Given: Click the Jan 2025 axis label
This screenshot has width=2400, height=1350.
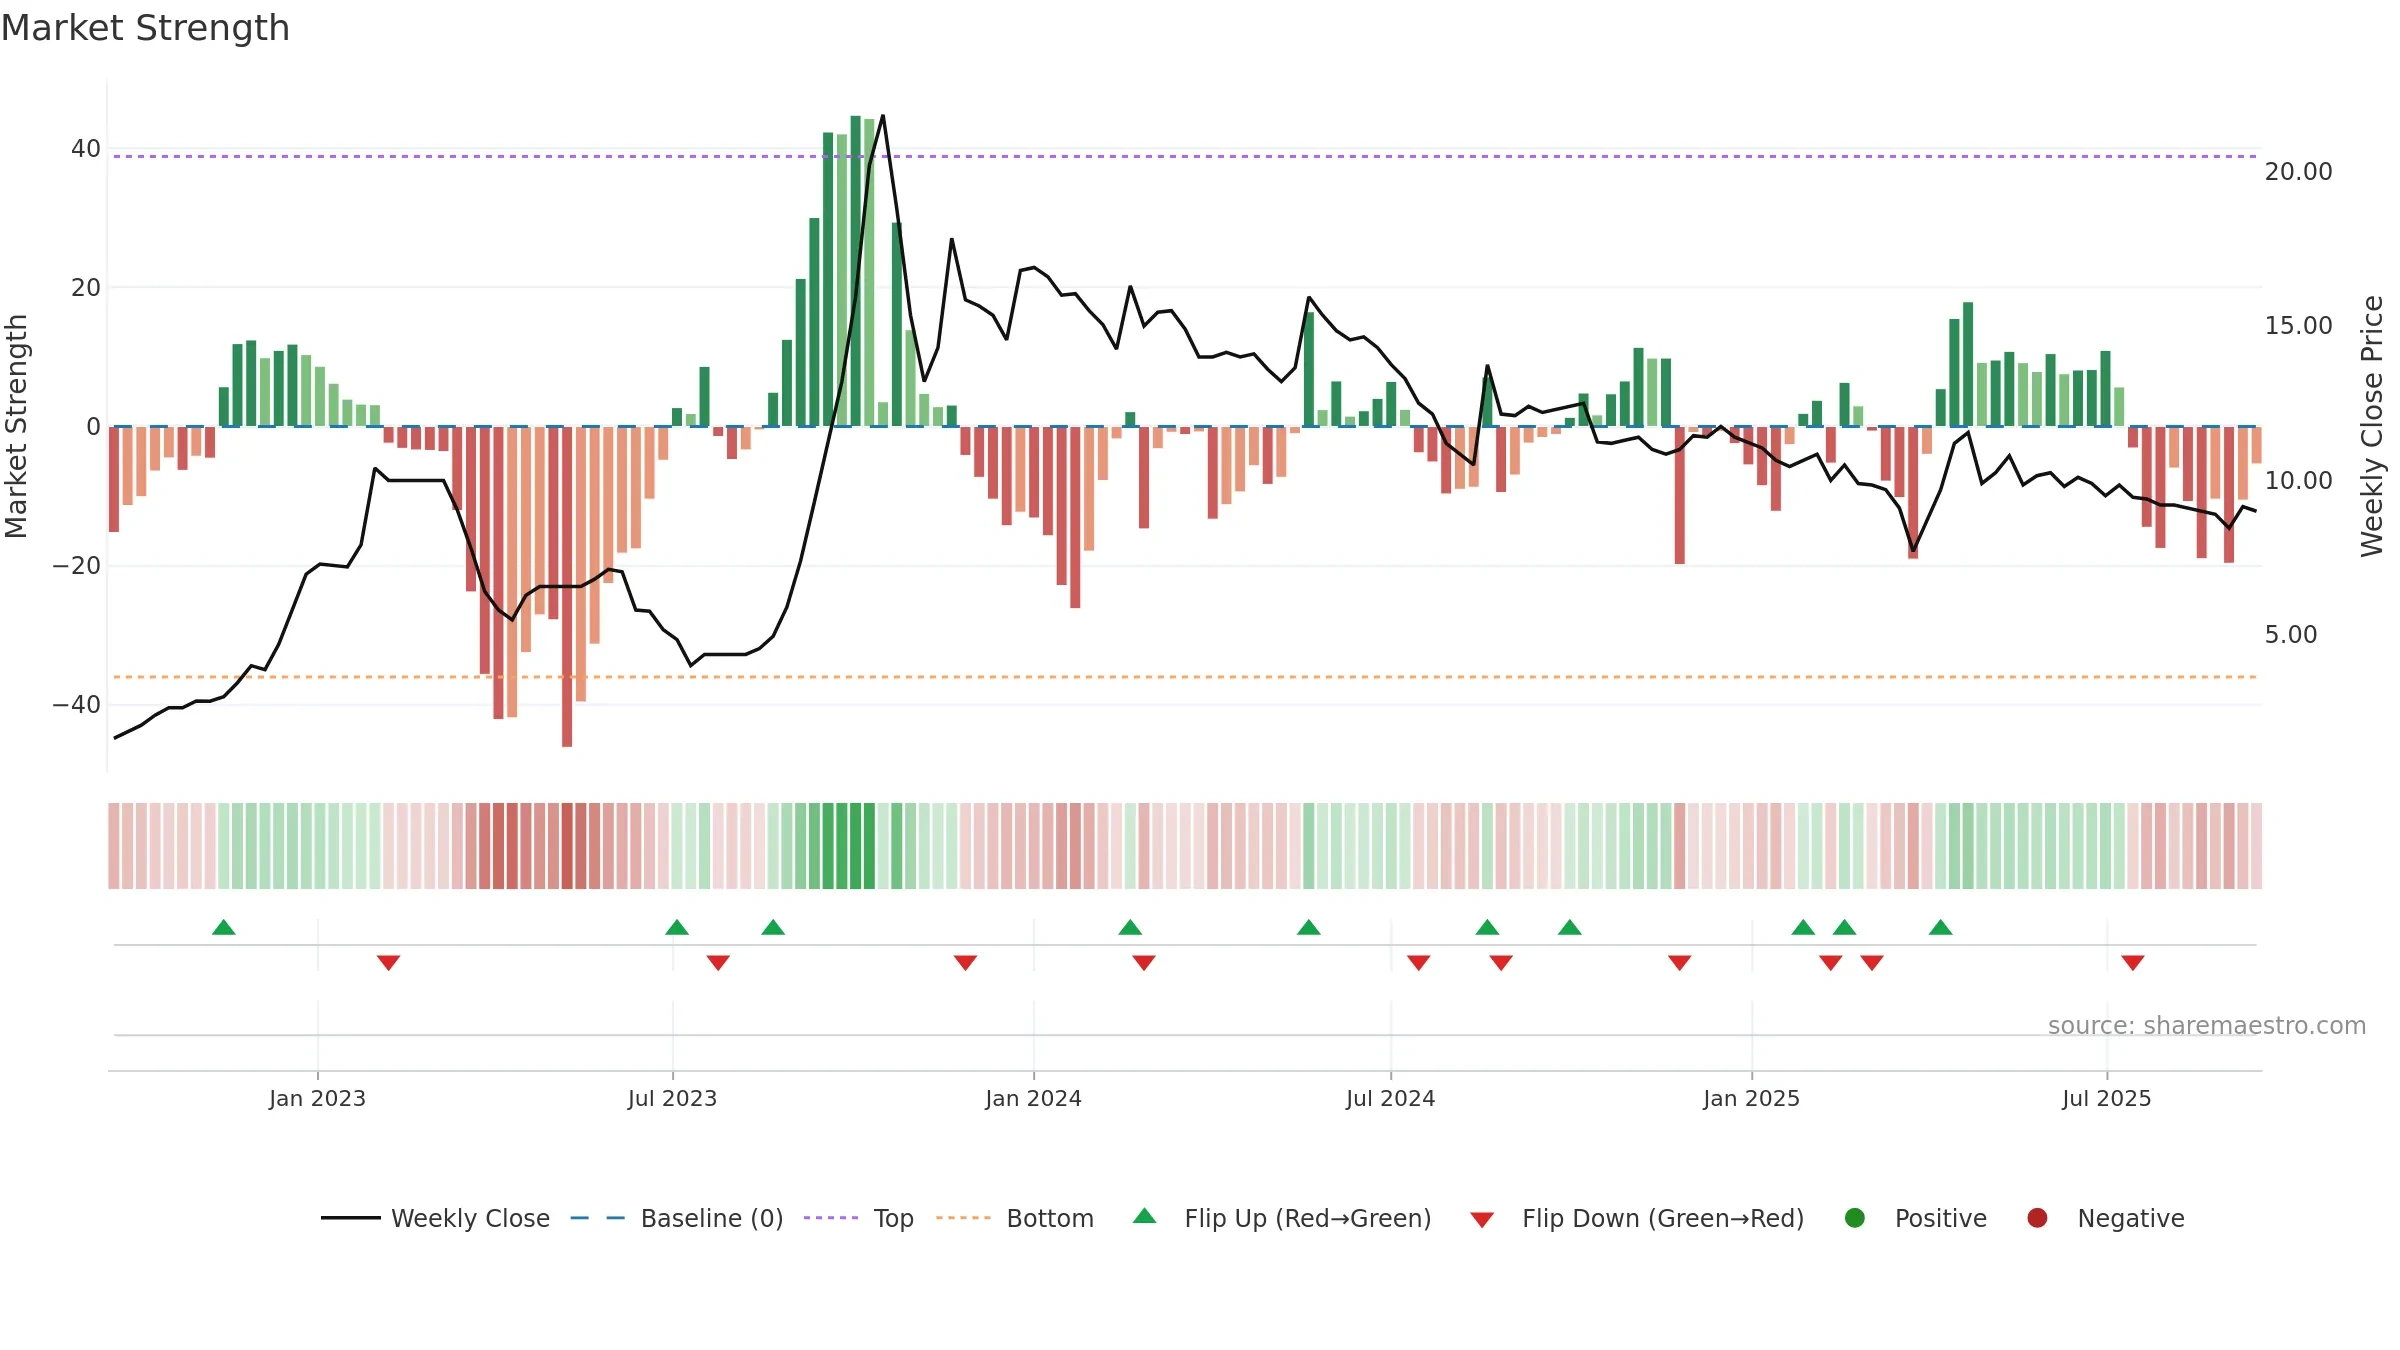Looking at the screenshot, I should coord(1752,1099).
